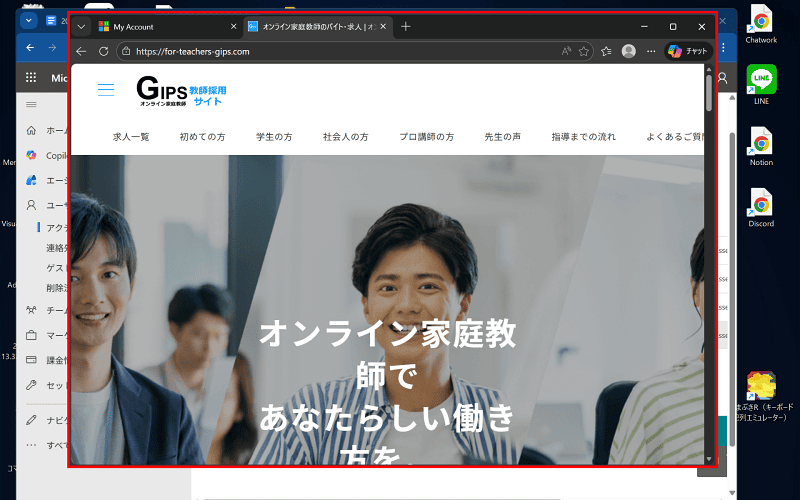
Task: Expand the tab actions chevron
Action: coord(81,27)
